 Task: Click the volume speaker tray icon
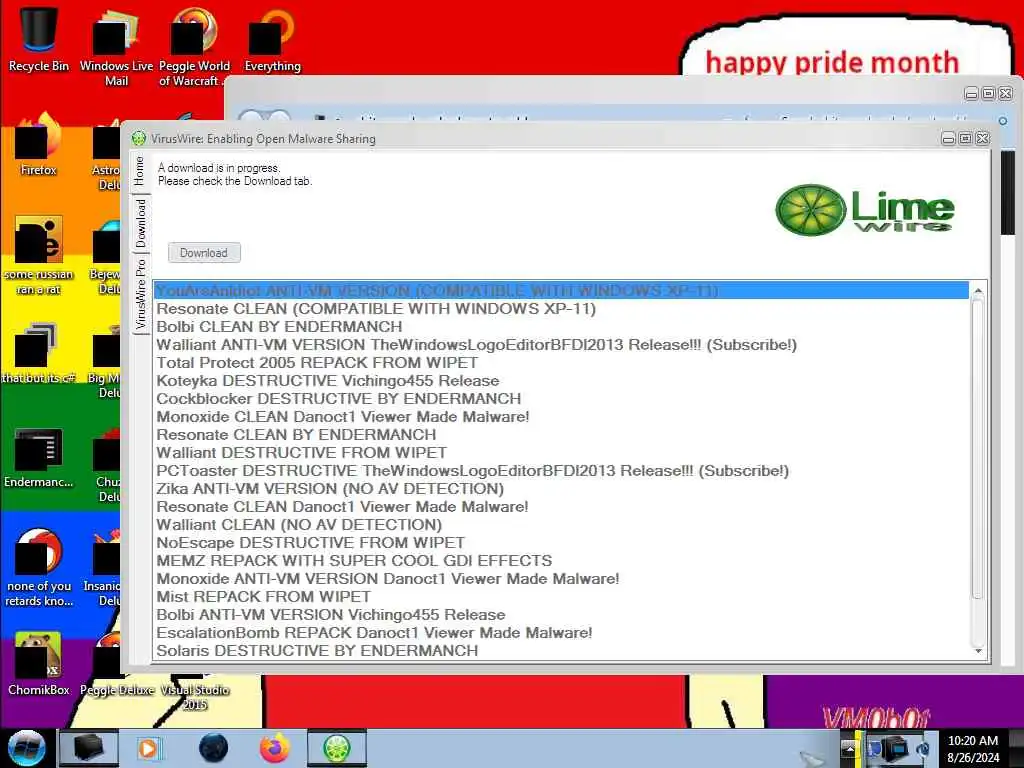click(x=922, y=748)
